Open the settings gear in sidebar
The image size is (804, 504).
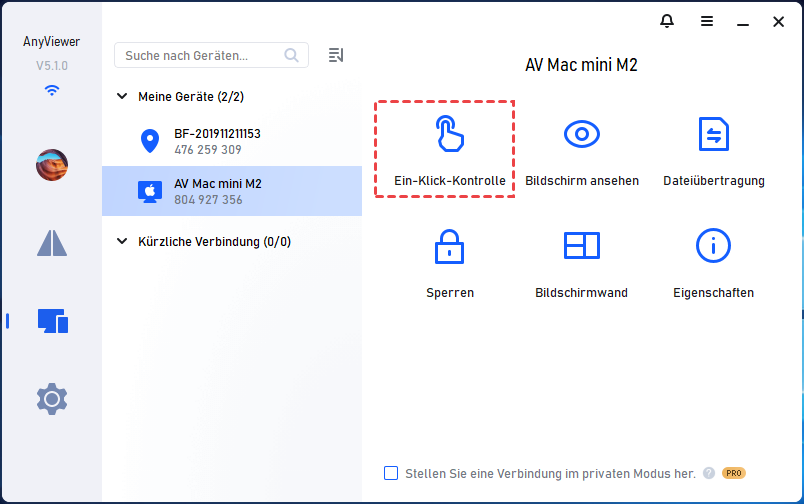coord(52,400)
